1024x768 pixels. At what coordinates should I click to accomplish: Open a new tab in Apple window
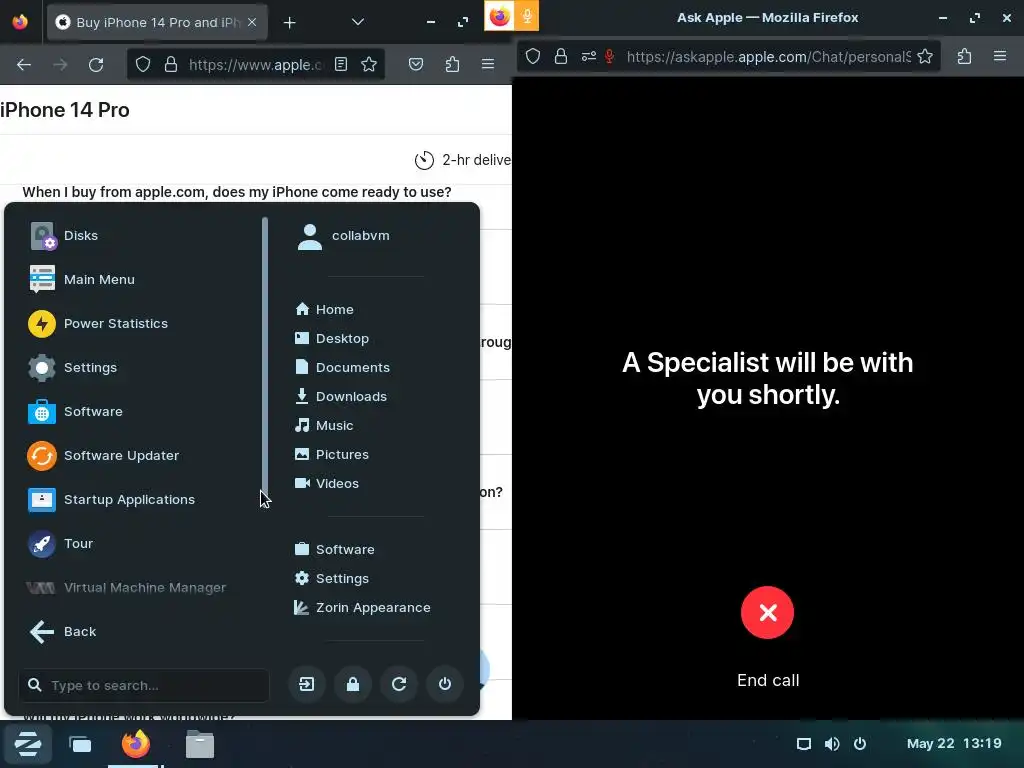click(289, 23)
